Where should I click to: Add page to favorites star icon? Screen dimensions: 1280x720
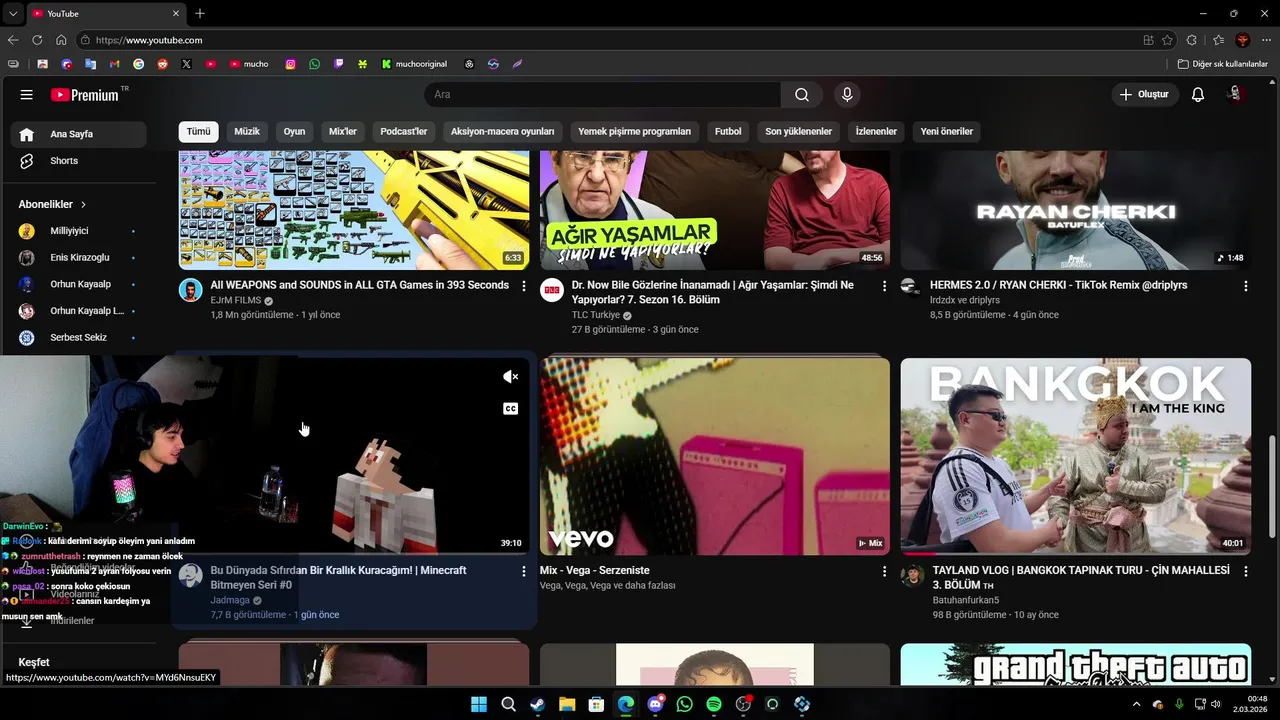coord(1167,40)
